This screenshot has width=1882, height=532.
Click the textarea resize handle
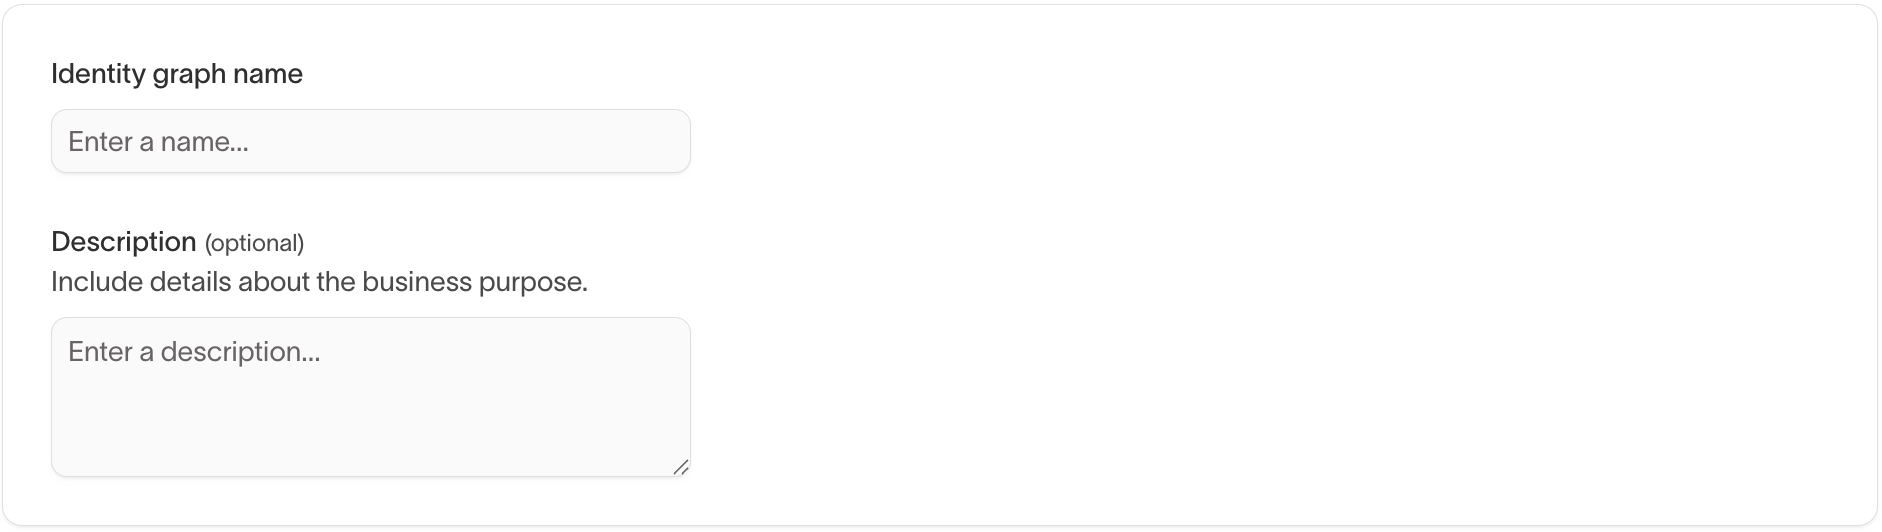point(681,467)
